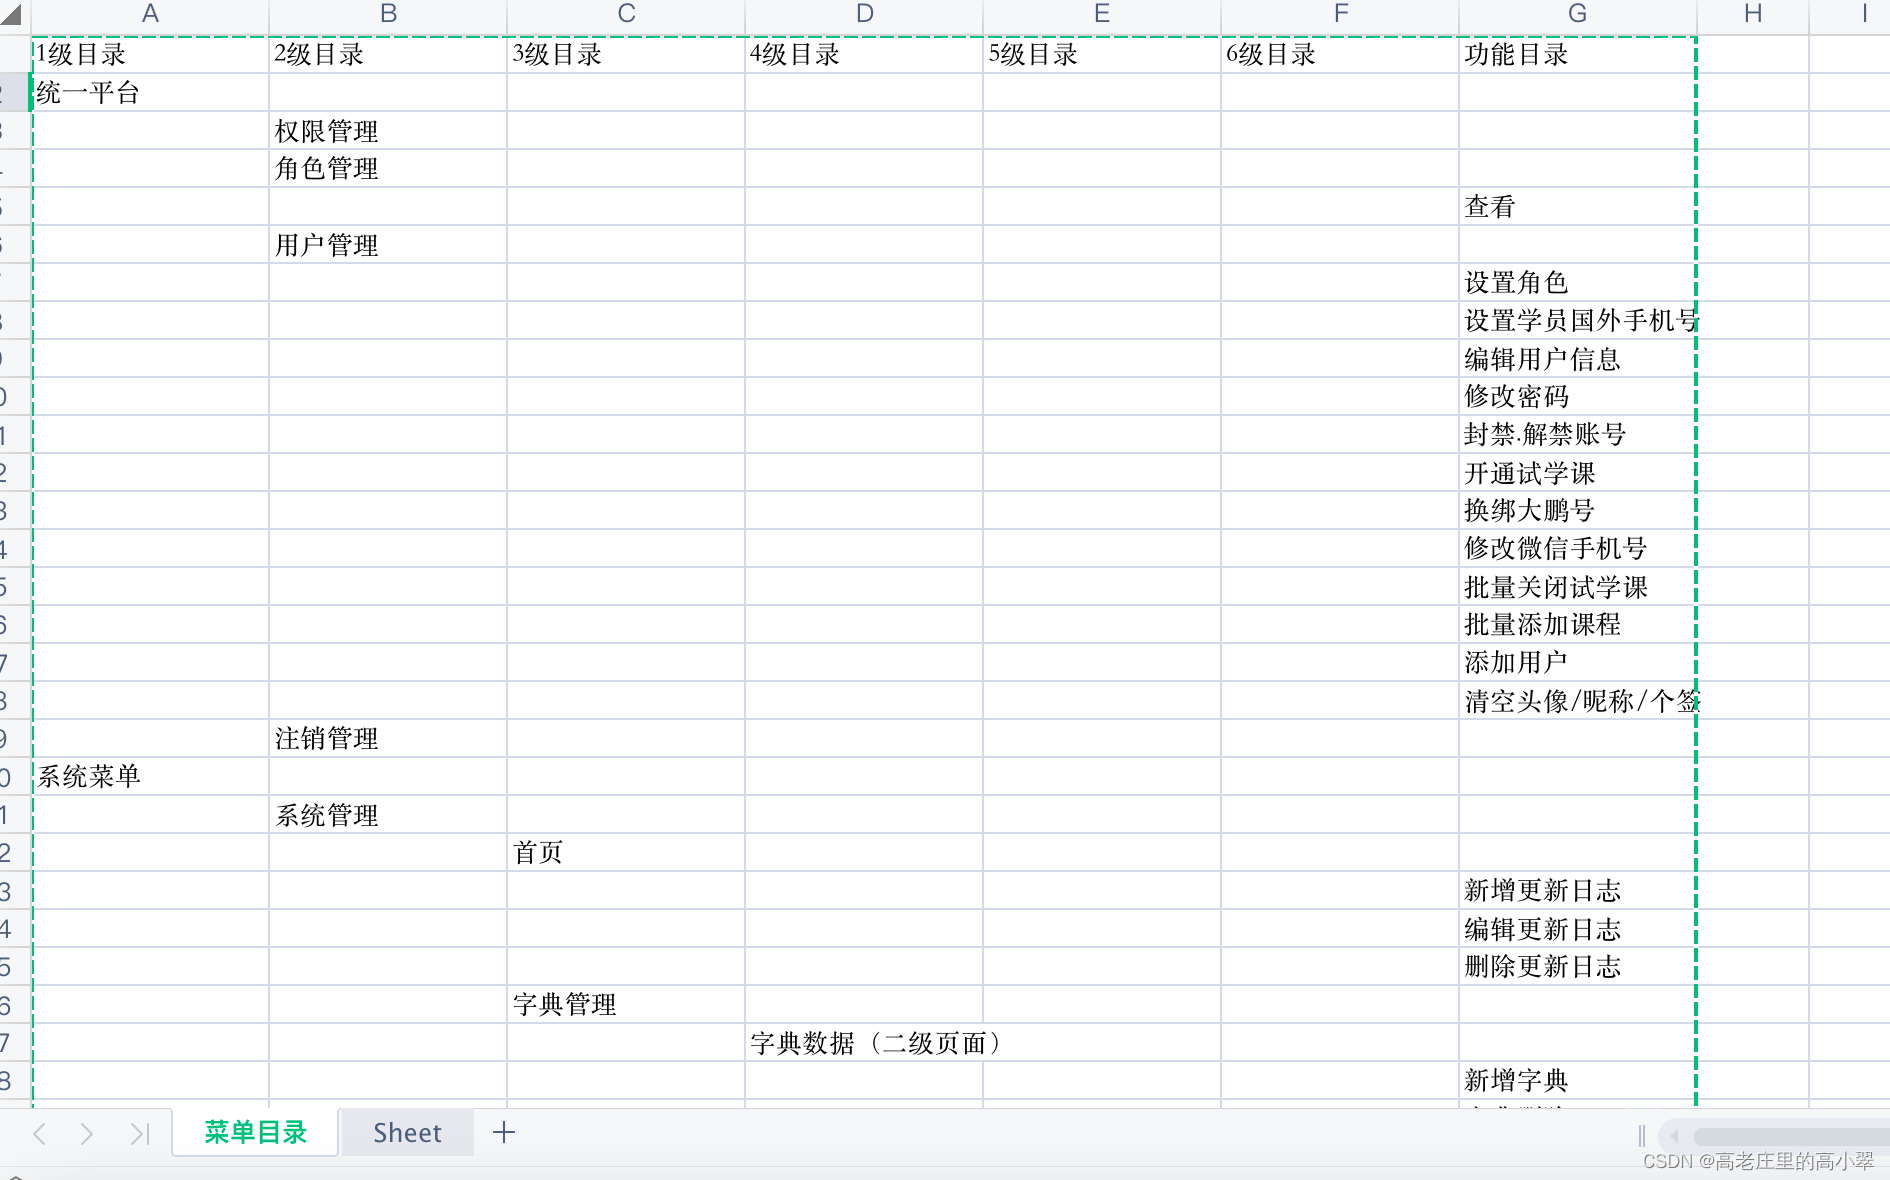Select the 统一平台 cell
1890x1180 pixels.
tap(151, 93)
